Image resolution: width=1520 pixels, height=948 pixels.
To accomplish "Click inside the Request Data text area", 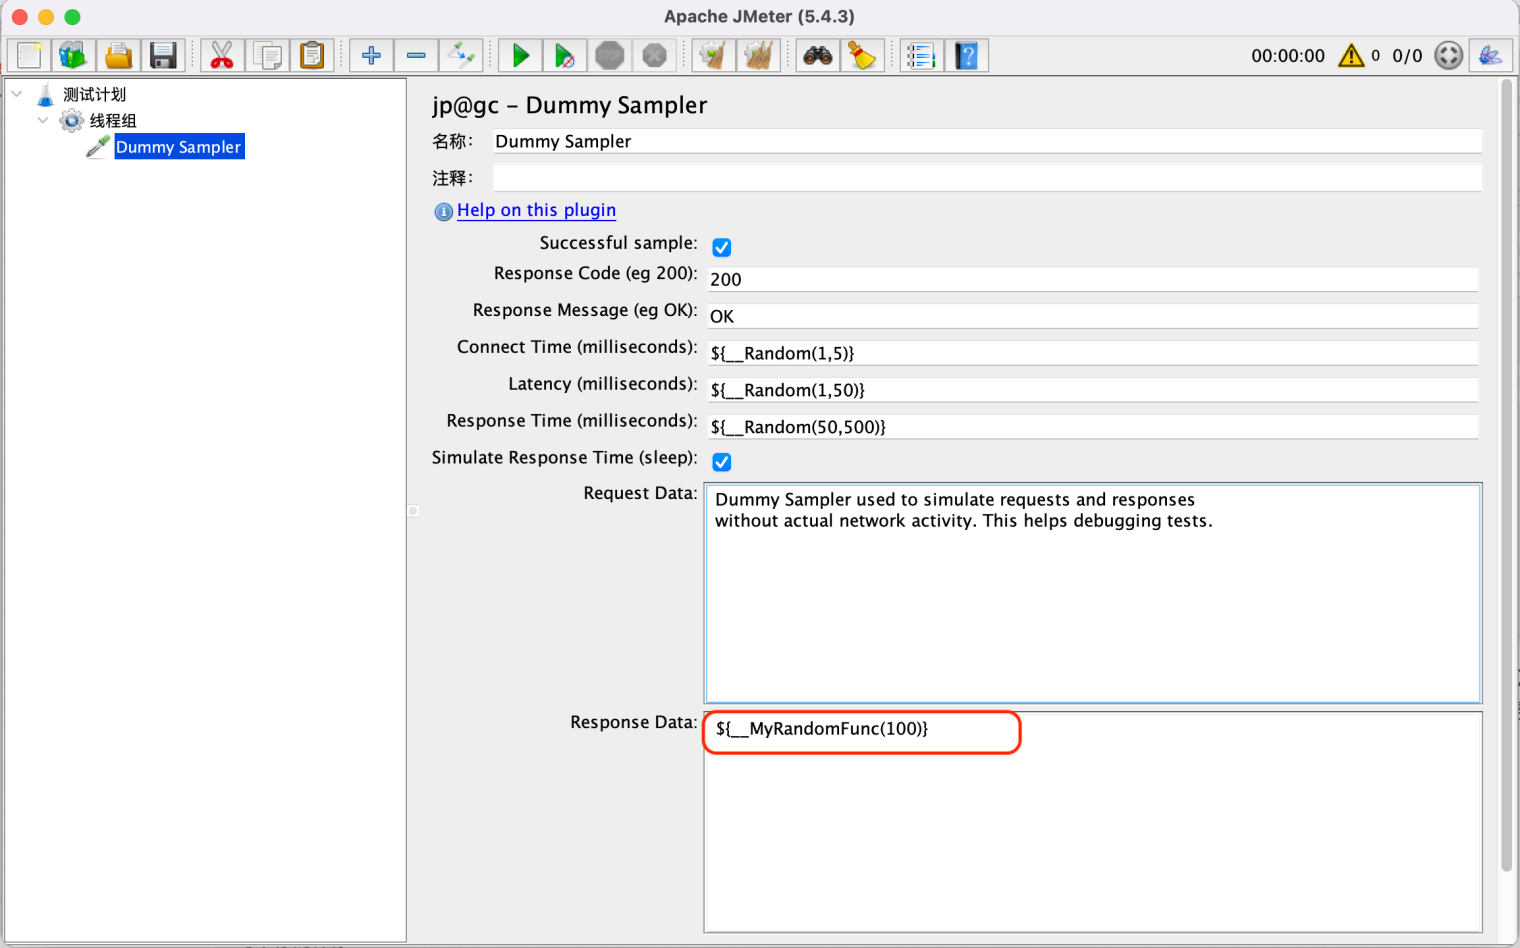I will tap(1093, 593).
